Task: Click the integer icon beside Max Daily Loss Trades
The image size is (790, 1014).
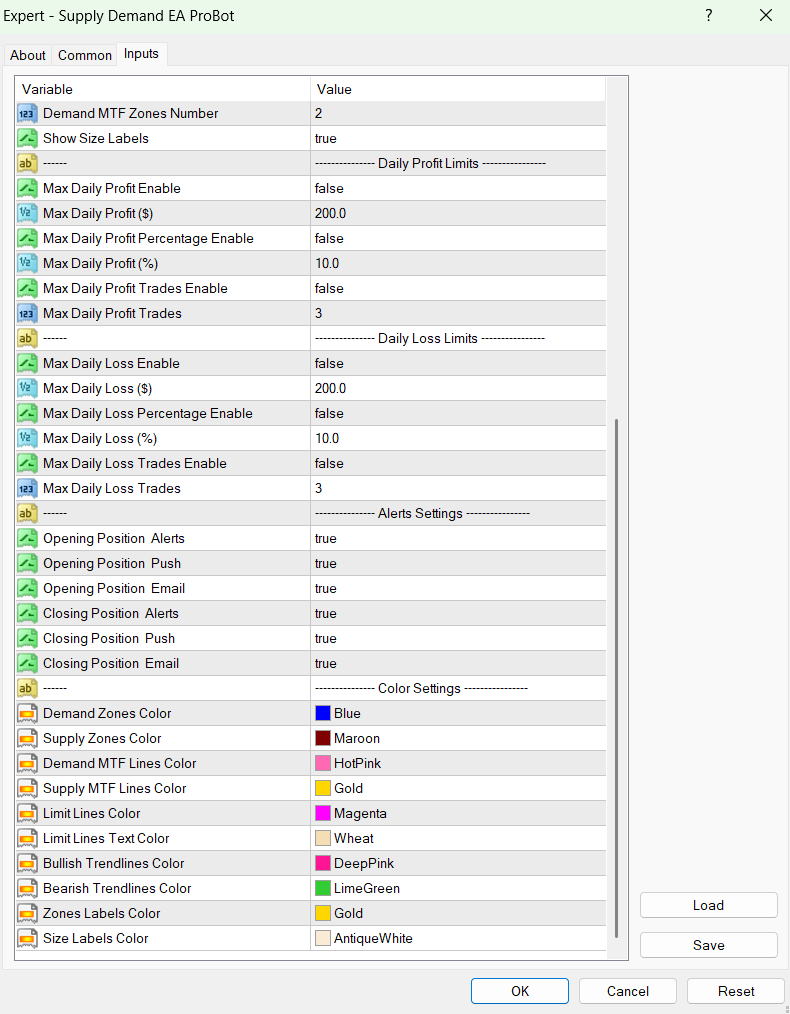Action: click(x=28, y=488)
